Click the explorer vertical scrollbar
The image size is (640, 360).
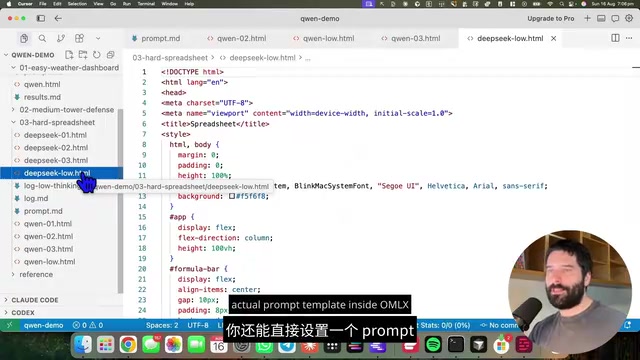point(120,201)
